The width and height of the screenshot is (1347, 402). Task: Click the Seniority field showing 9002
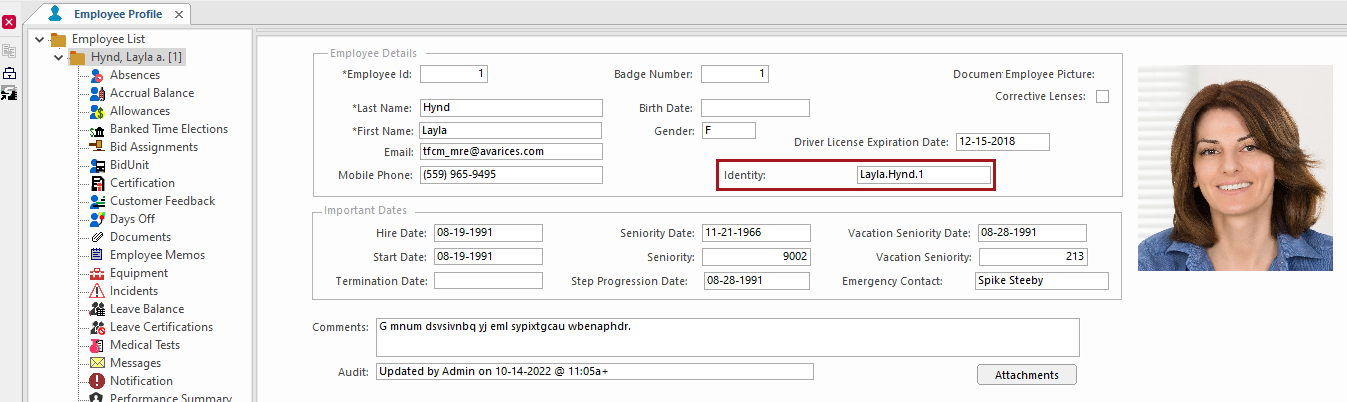coord(756,257)
